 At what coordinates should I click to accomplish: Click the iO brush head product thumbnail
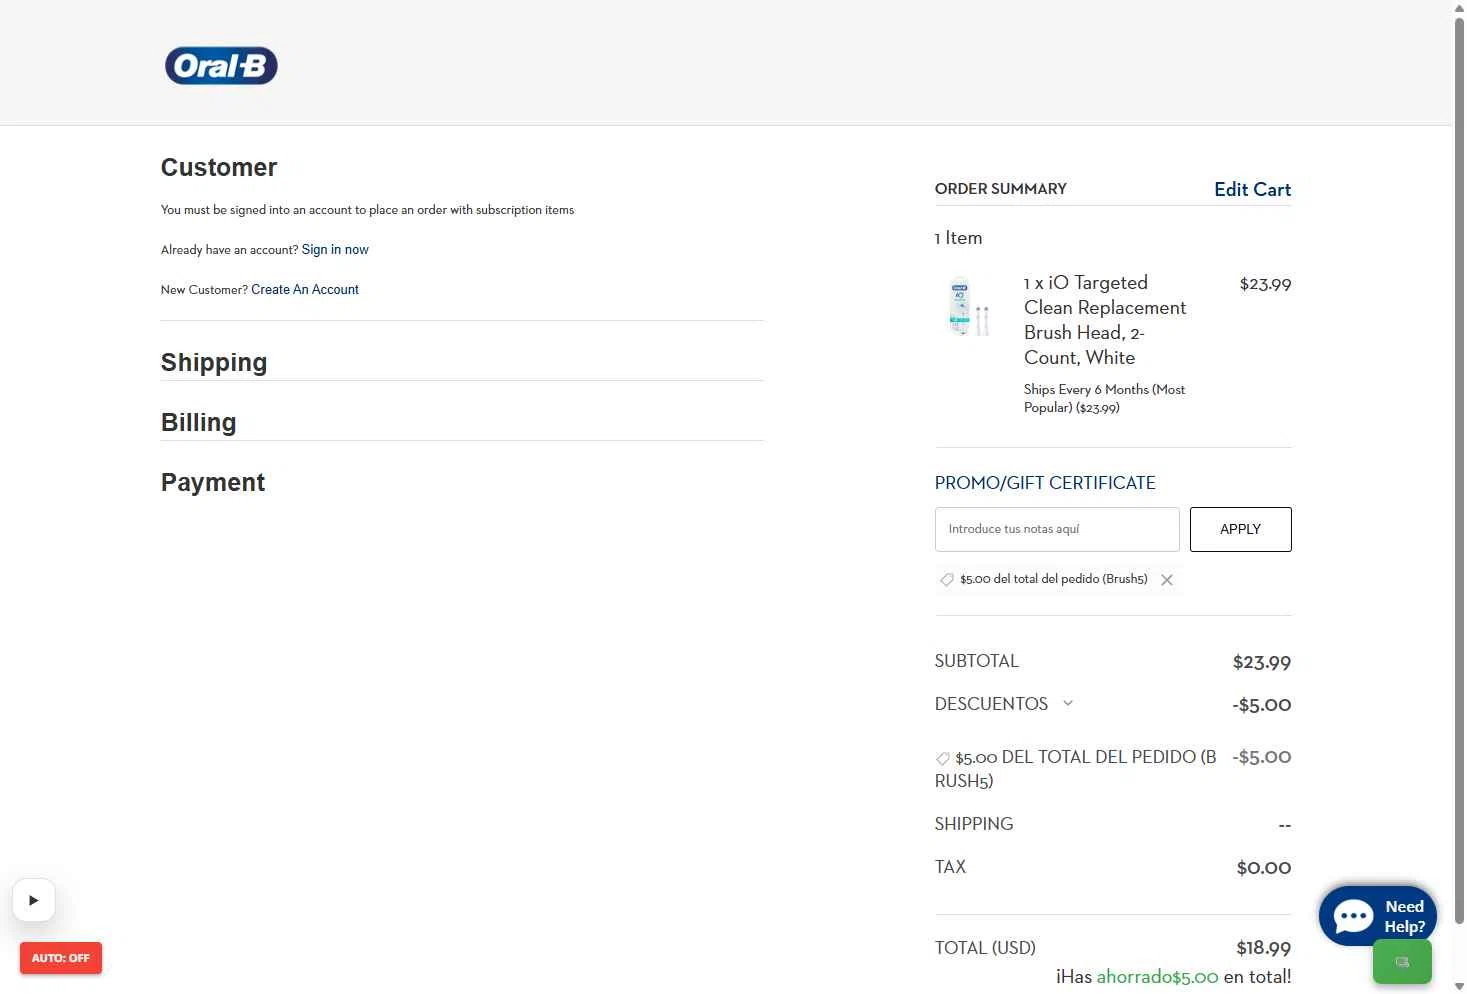pyautogui.click(x=967, y=306)
